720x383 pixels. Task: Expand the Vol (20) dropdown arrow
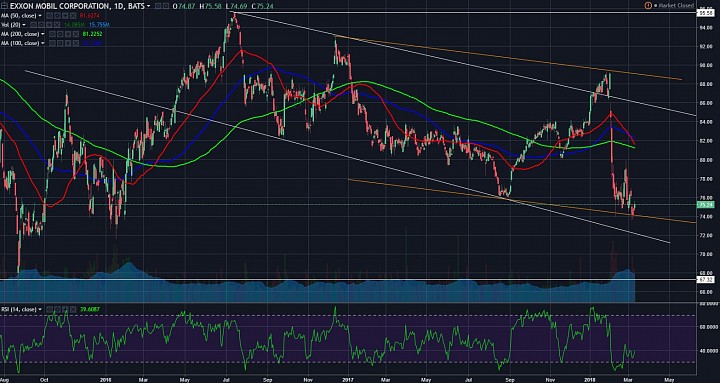tap(24, 24)
